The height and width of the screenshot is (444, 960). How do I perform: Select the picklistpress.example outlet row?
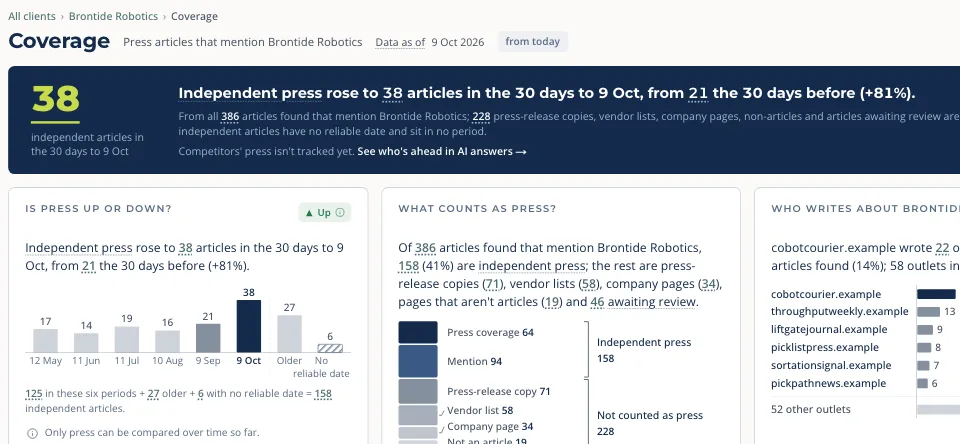pyautogui.click(x=865, y=347)
